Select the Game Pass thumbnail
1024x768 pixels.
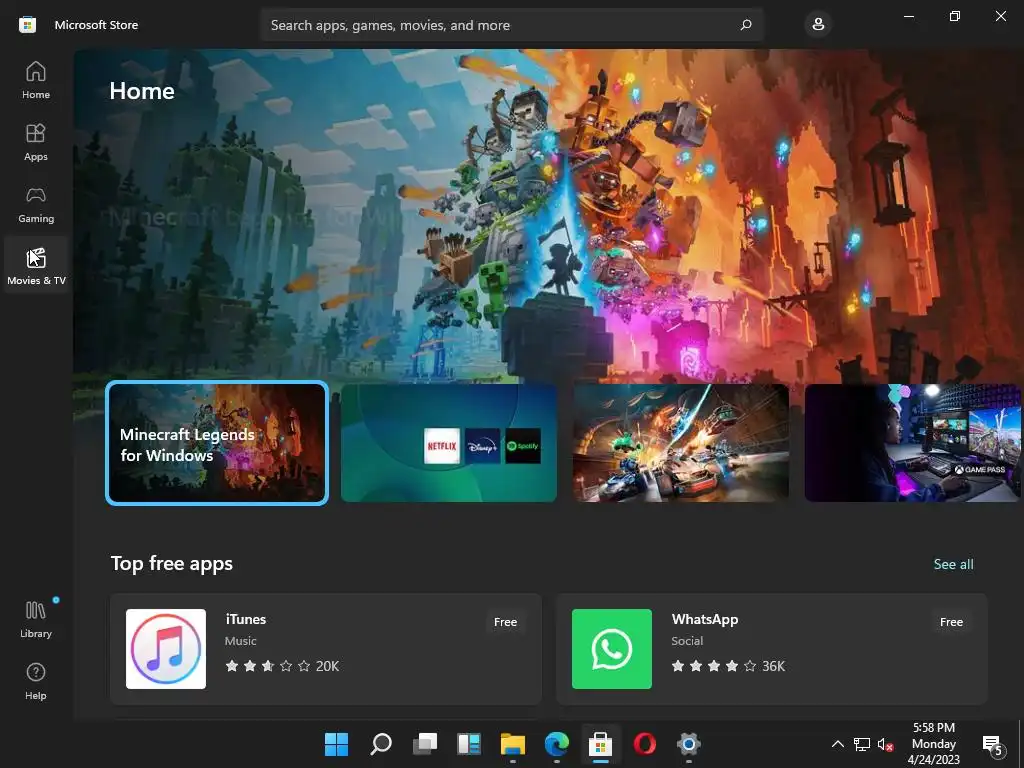coord(912,443)
